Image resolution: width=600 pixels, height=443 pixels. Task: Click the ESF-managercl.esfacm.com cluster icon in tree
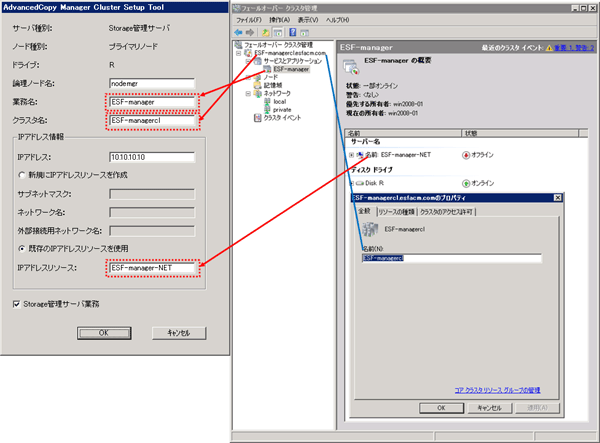point(248,53)
